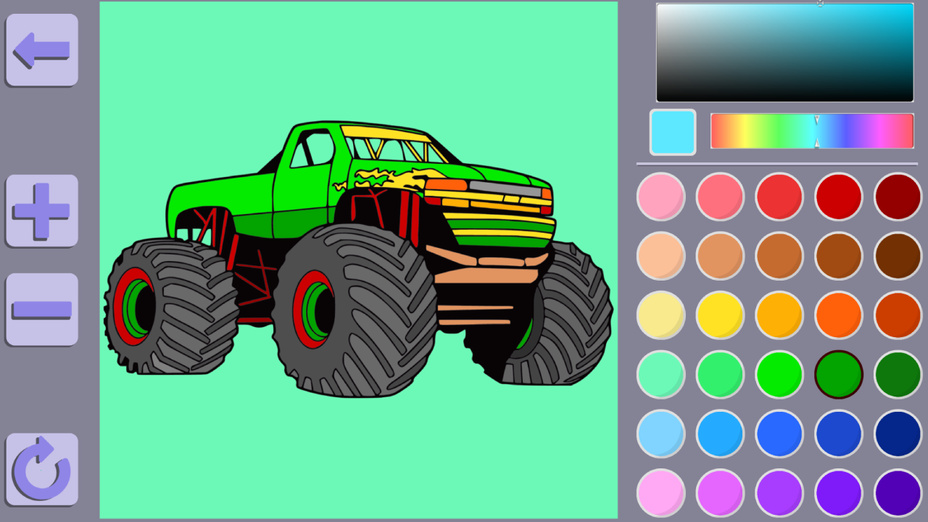Image resolution: width=928 pixels, height=522 pixels.
Task: Zoom in with the plus icon
Action: pos(42,211)
